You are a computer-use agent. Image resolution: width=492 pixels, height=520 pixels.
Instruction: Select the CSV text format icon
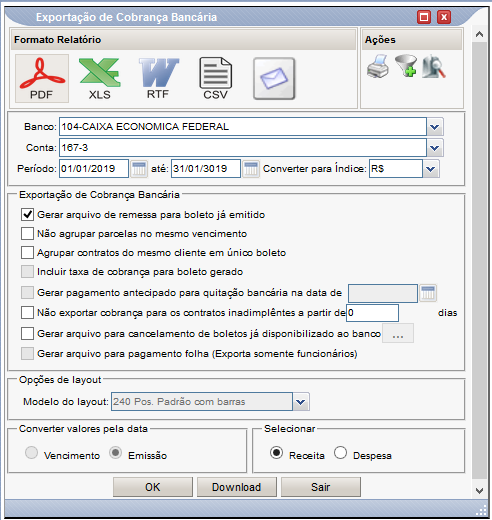[x=216, y=78]
